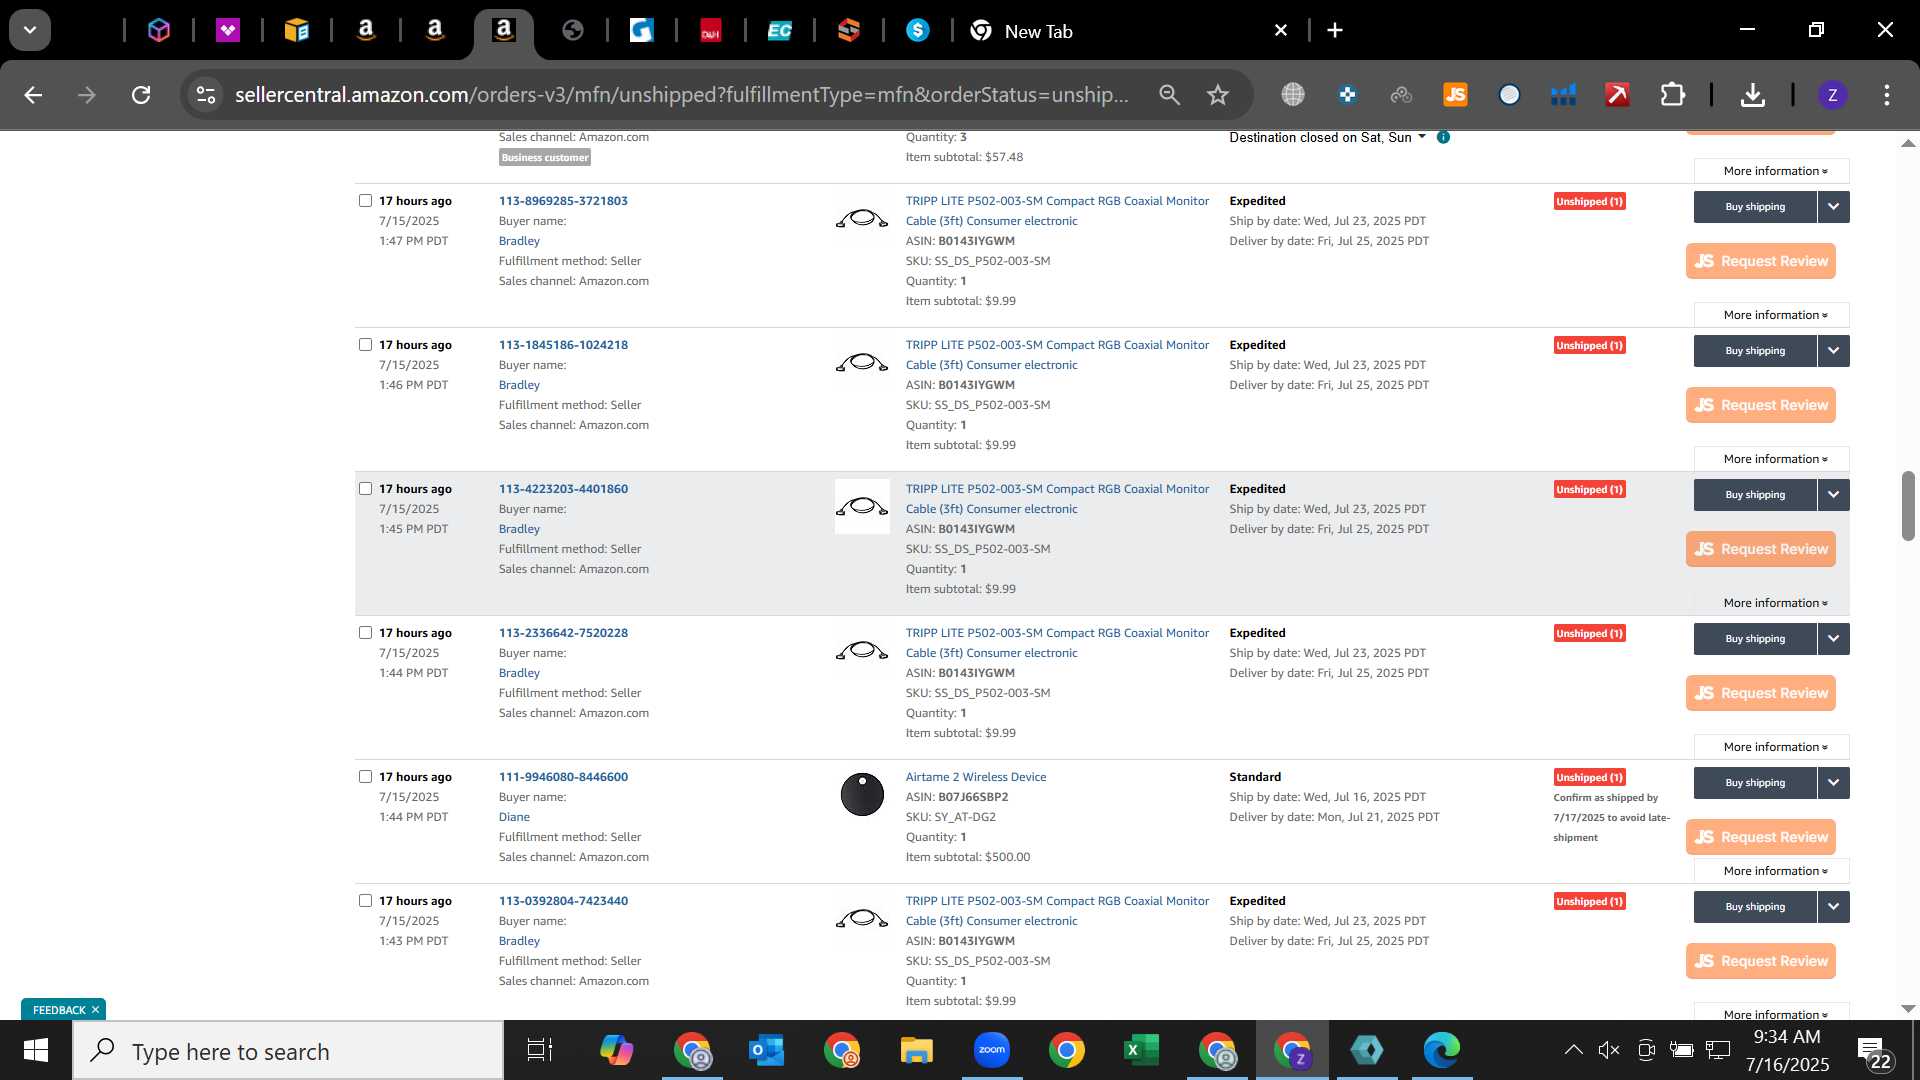
Task: Open Buy shipping dropdown arrow for Airtame order
Action: coord(1833,783)
